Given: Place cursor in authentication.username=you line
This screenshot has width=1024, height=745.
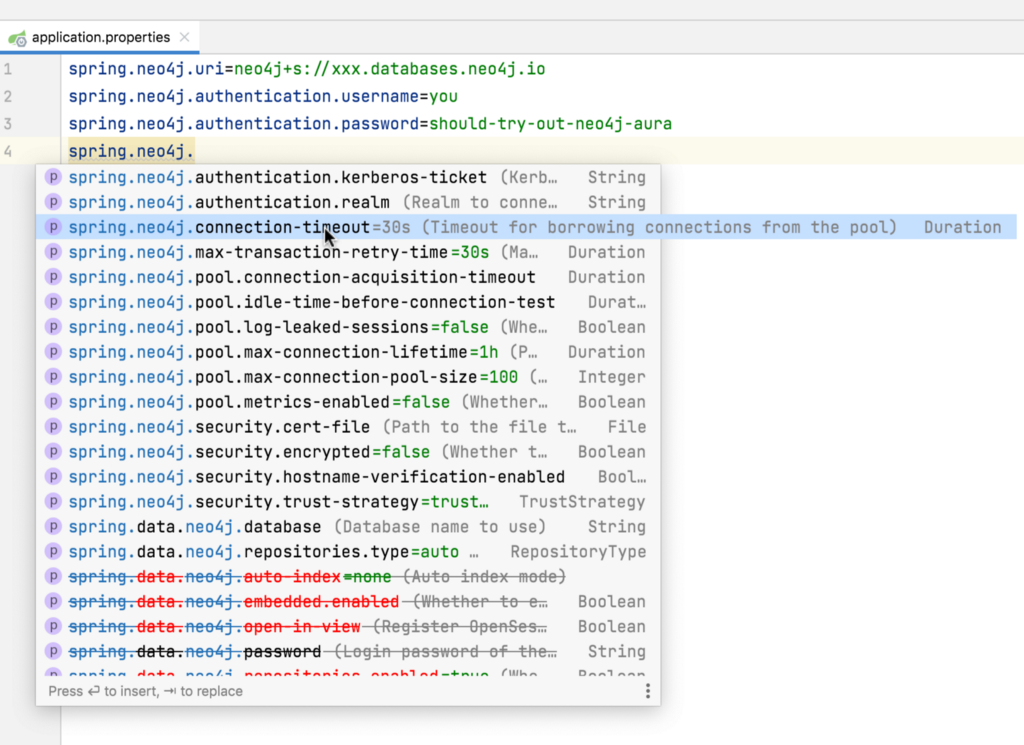Looking at the screenshot, I should [263, 97].
